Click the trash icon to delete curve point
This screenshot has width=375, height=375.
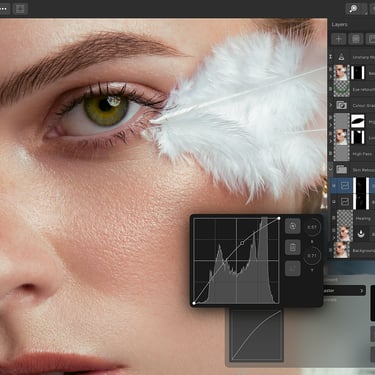pos(293,248)
